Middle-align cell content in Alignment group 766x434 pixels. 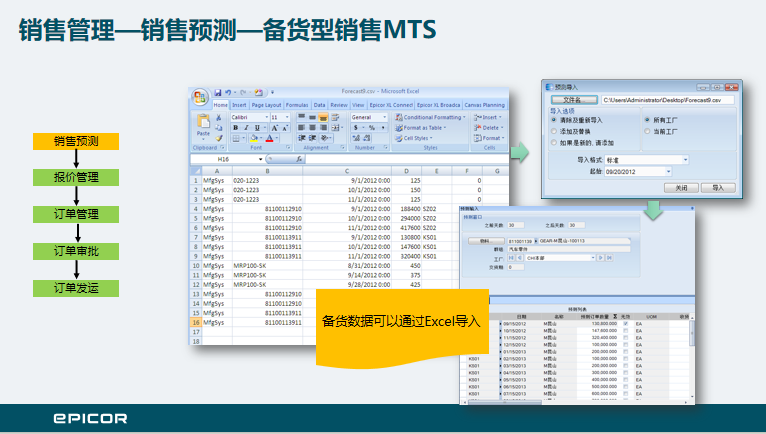[x=312, y=117]
